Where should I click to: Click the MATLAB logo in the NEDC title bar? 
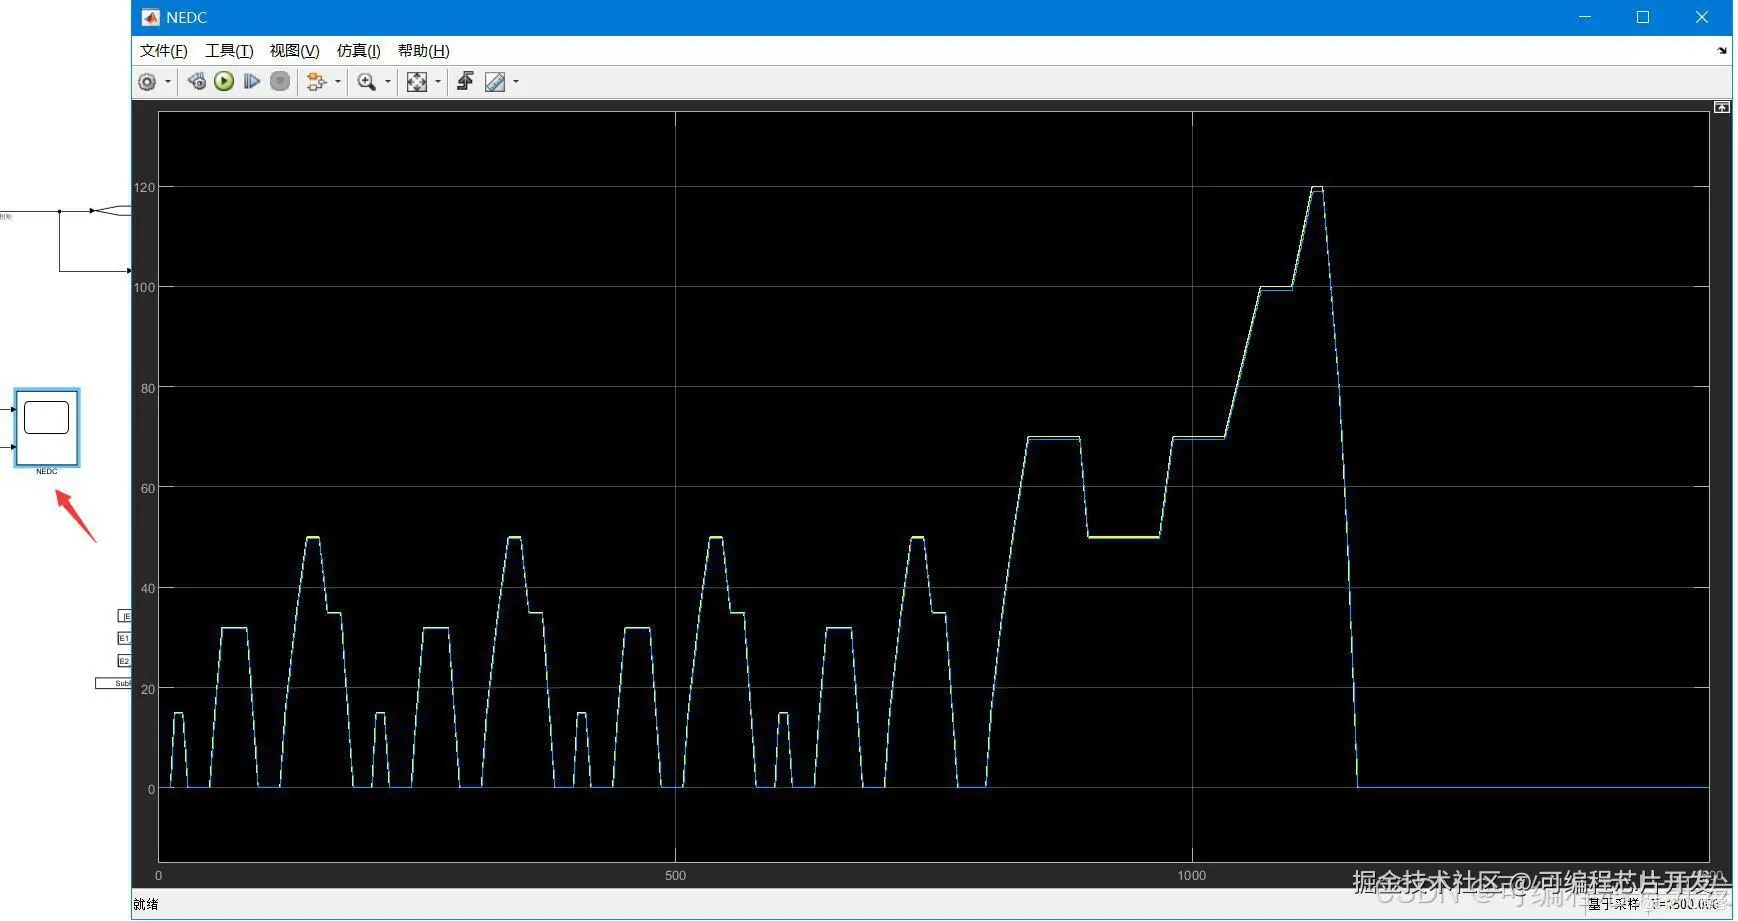tap(151, 17)
